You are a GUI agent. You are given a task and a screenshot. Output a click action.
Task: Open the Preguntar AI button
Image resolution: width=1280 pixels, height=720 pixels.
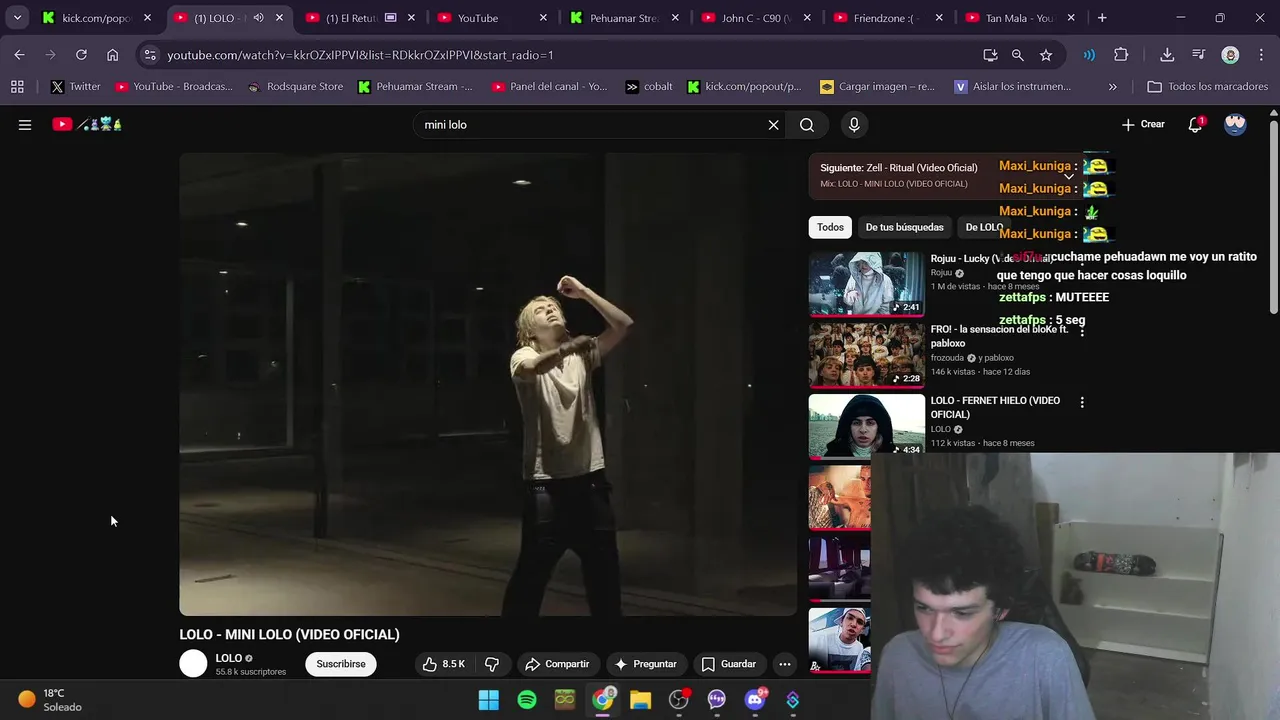(646, 664)
